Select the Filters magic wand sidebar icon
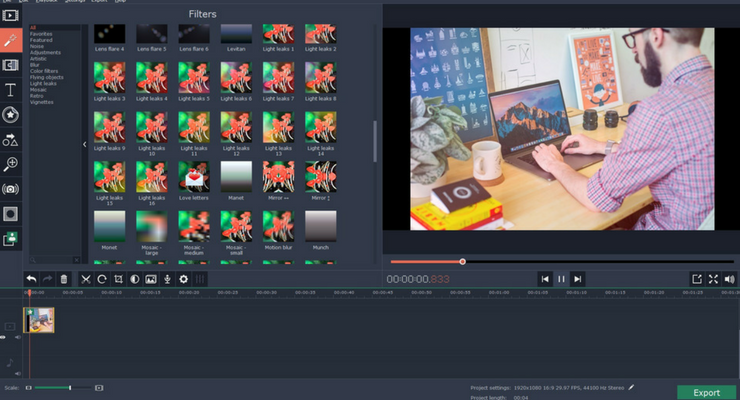 tap(10, 41)
